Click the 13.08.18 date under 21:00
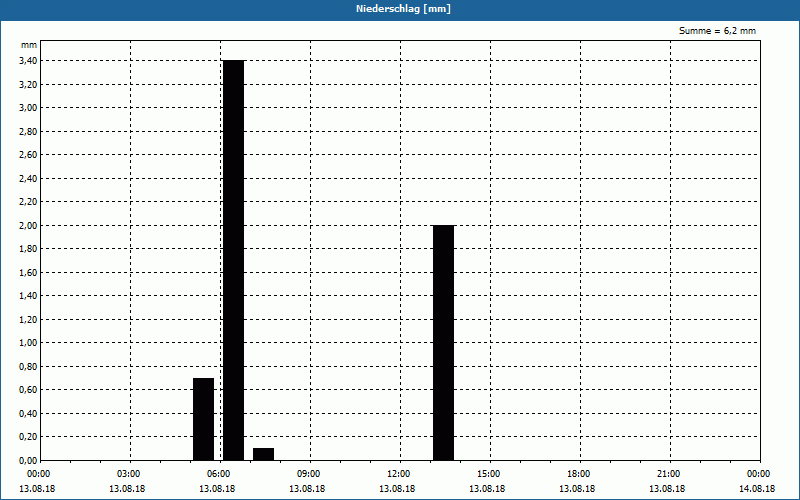The width and height of the screenshot is (800, 500). [x=667, y=489]
